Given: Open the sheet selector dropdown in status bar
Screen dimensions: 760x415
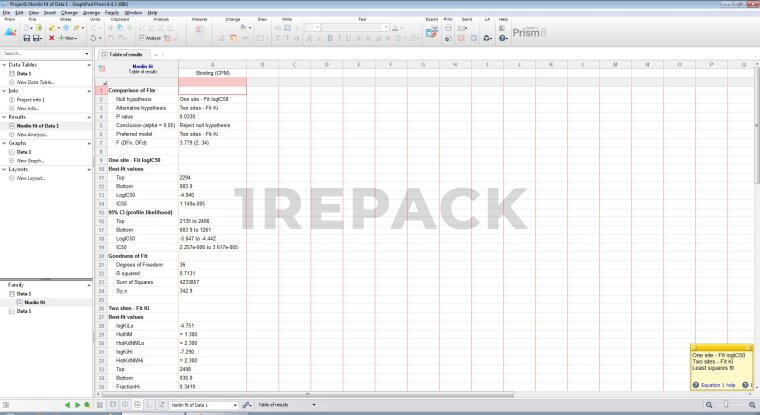Looking at the screenshot, I should [x=235, y=405].
